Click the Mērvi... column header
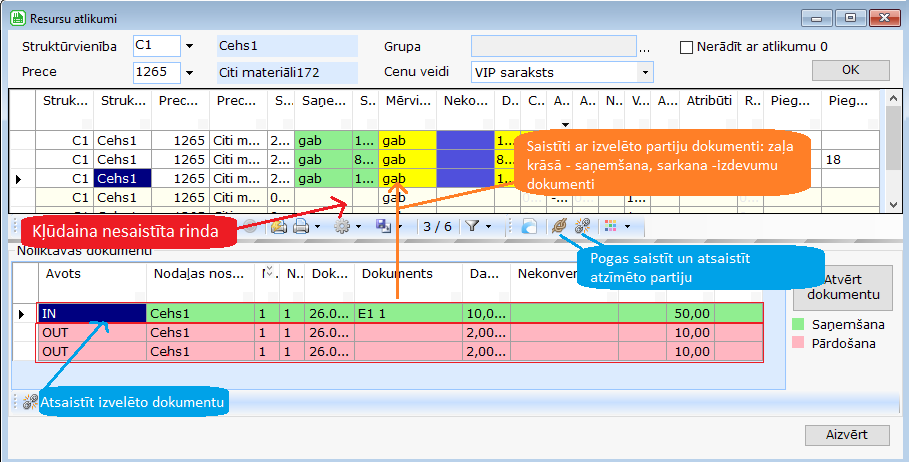 [x=408, y=101]
